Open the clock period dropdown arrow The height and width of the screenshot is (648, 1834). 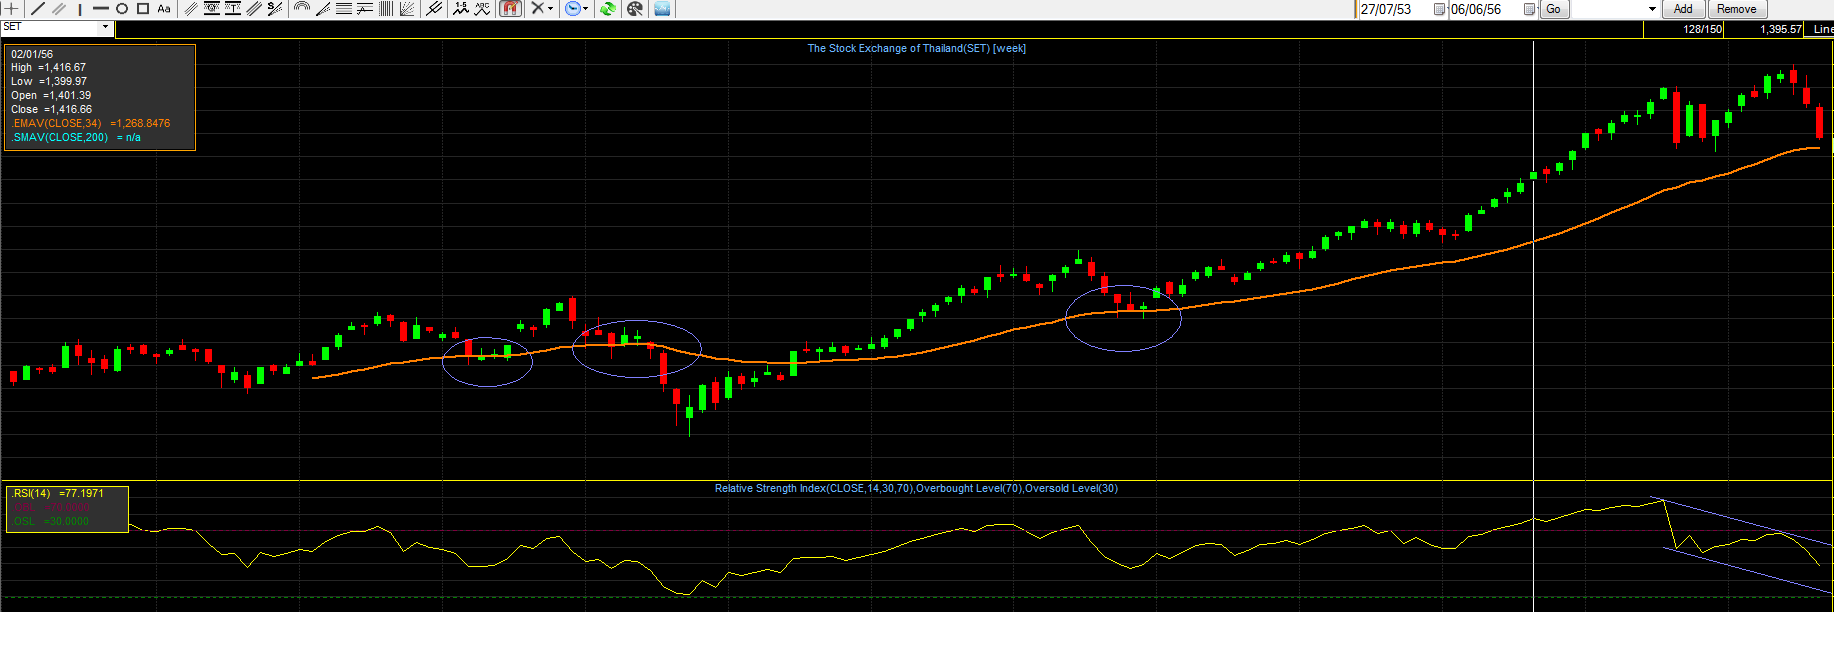(586, 9)
